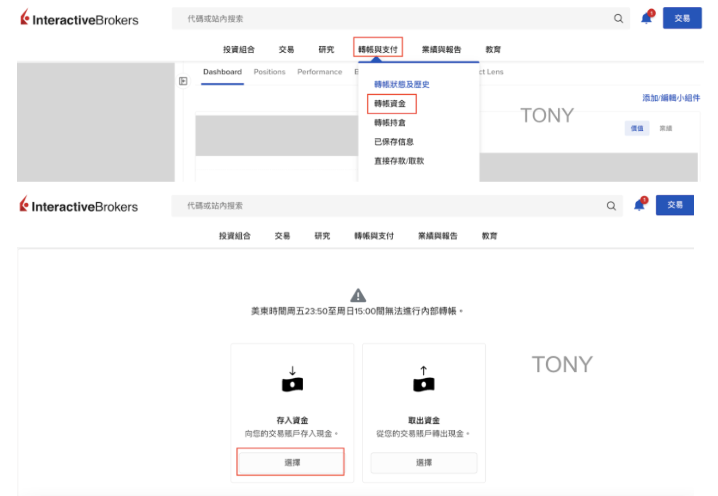Open 教育 menu in top nav bar
Screen dimensions: 718x496
pyautogui.click(x=493, y=49)
